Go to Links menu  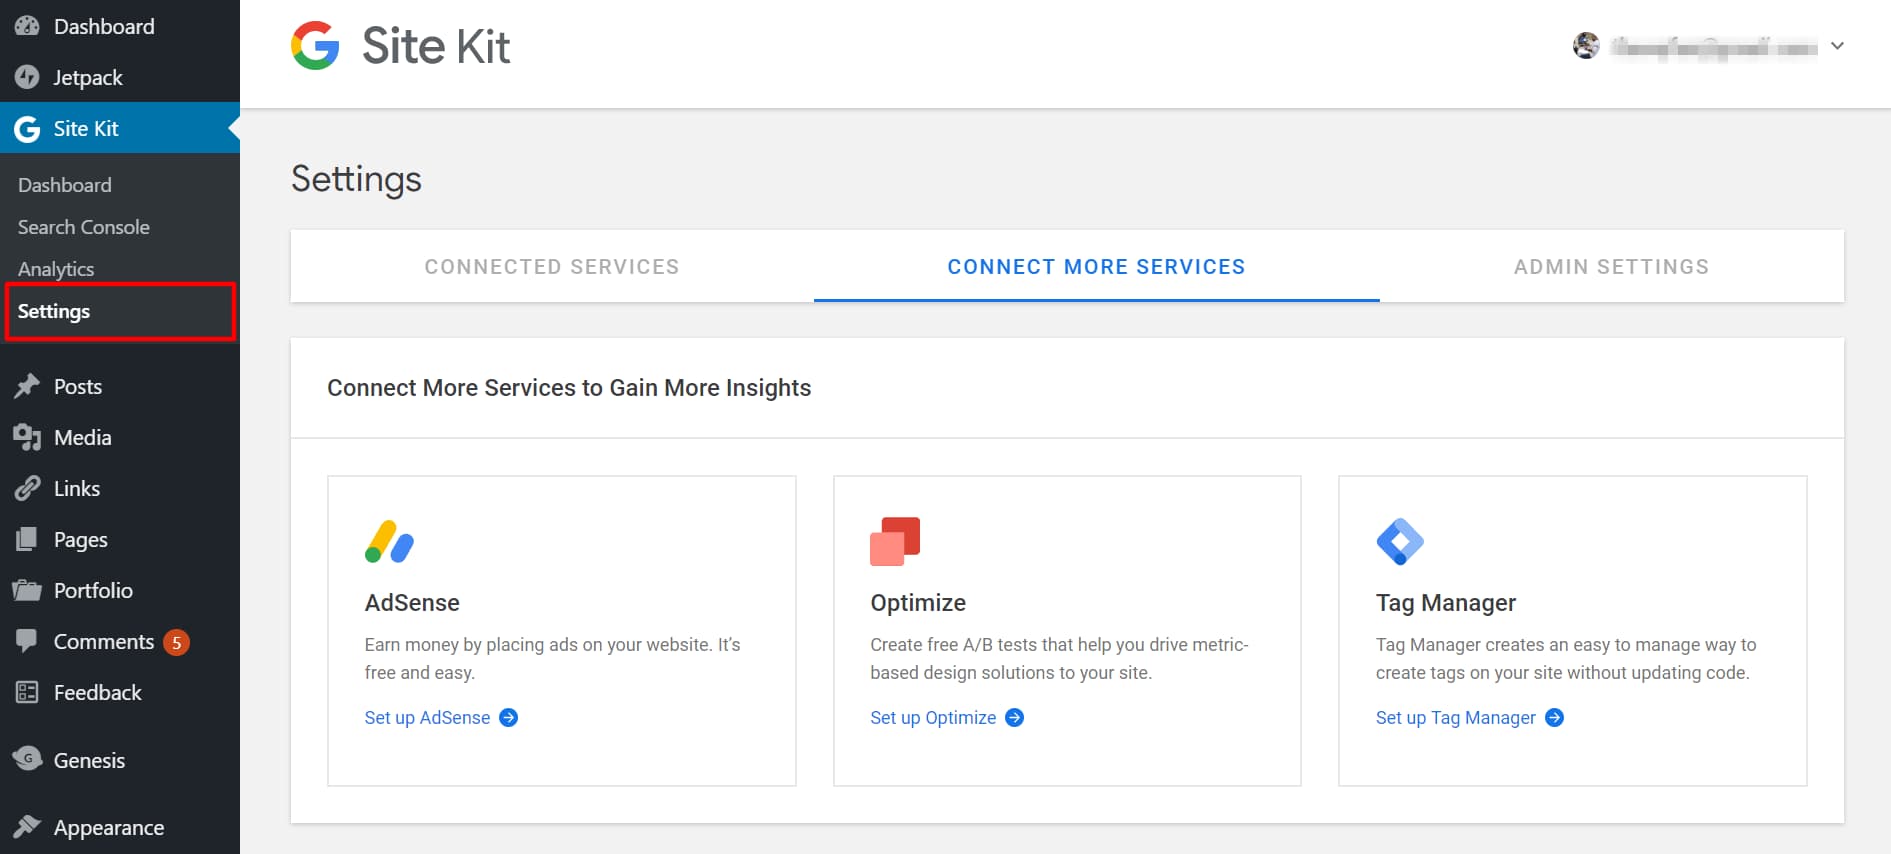tap(120, 488)
